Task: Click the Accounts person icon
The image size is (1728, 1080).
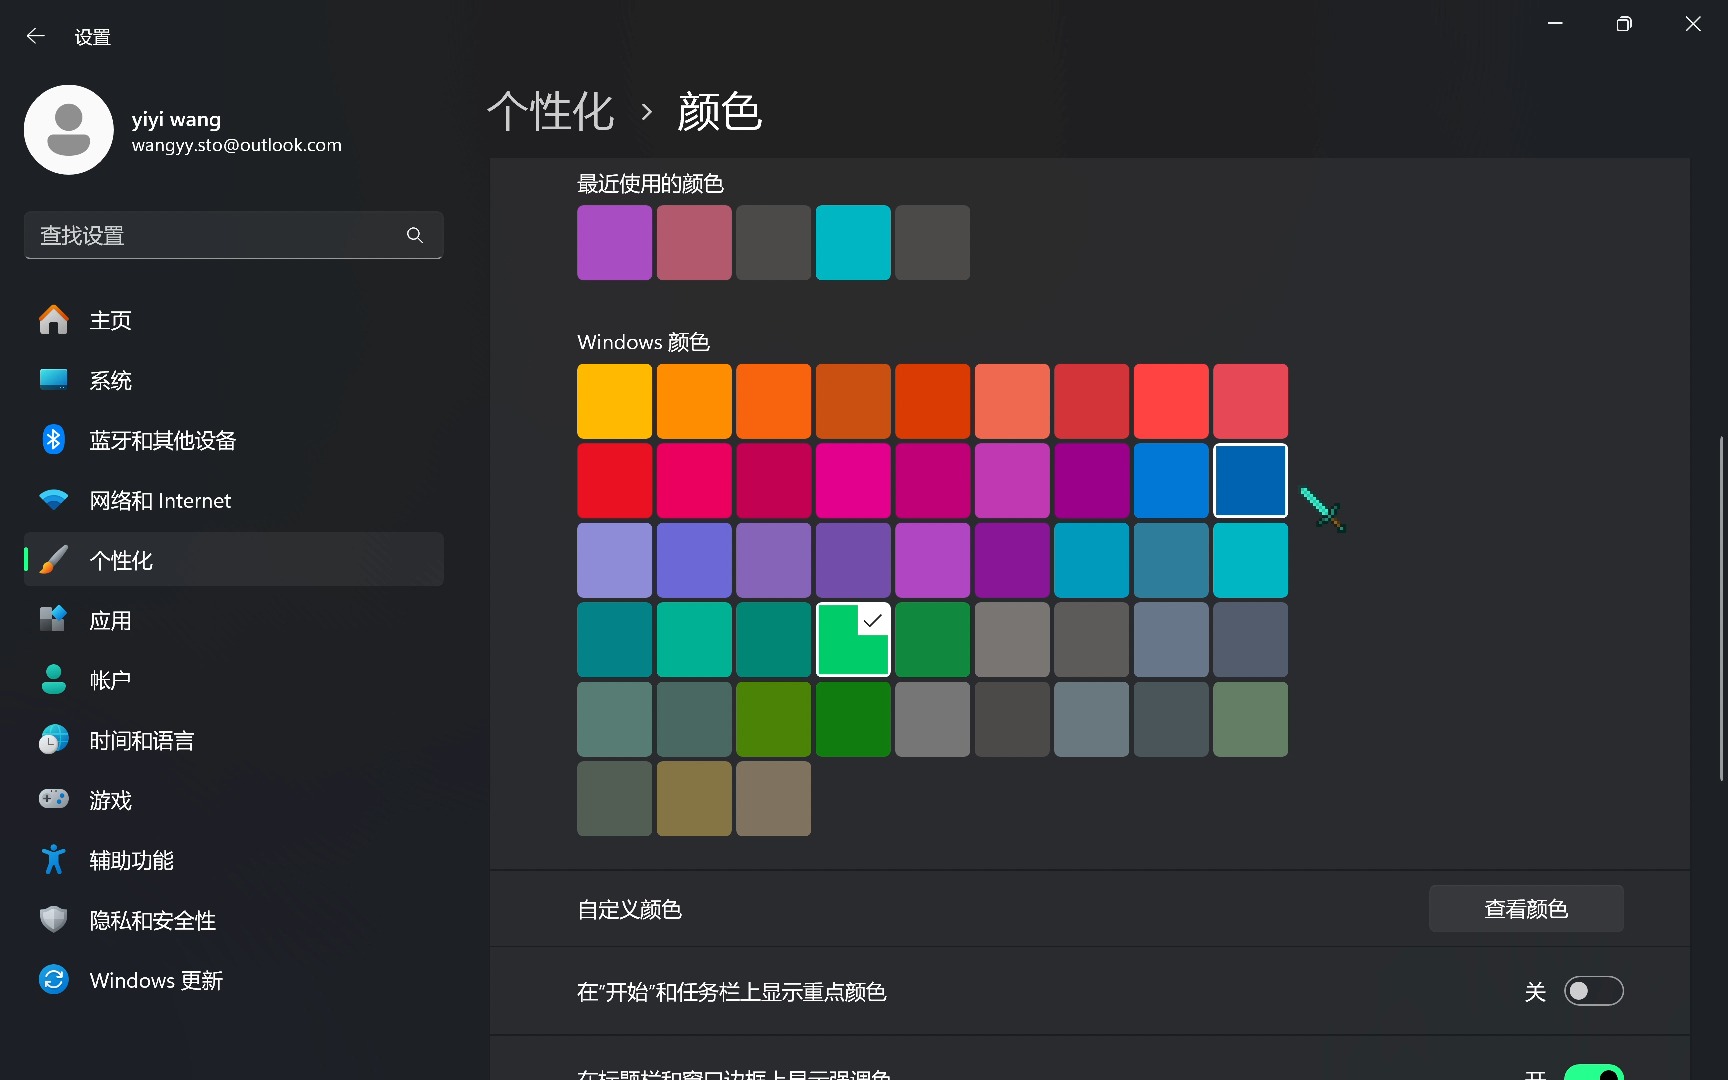Action: (x=54, y=680)
